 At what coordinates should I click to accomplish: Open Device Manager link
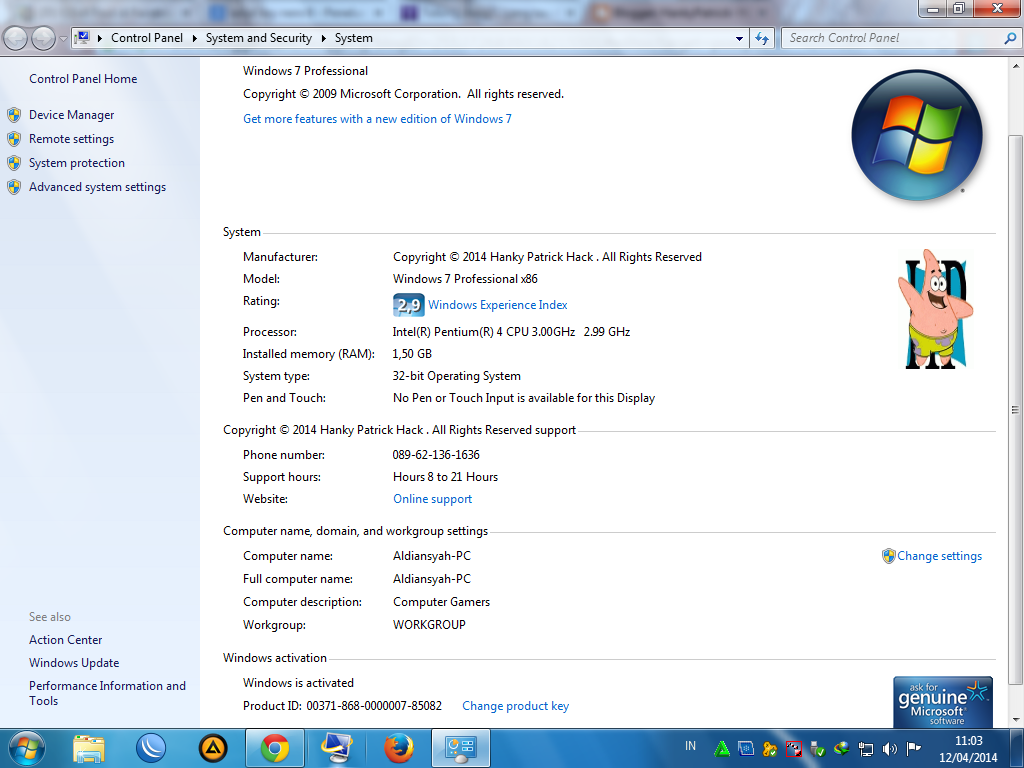[x=72, y=115]
